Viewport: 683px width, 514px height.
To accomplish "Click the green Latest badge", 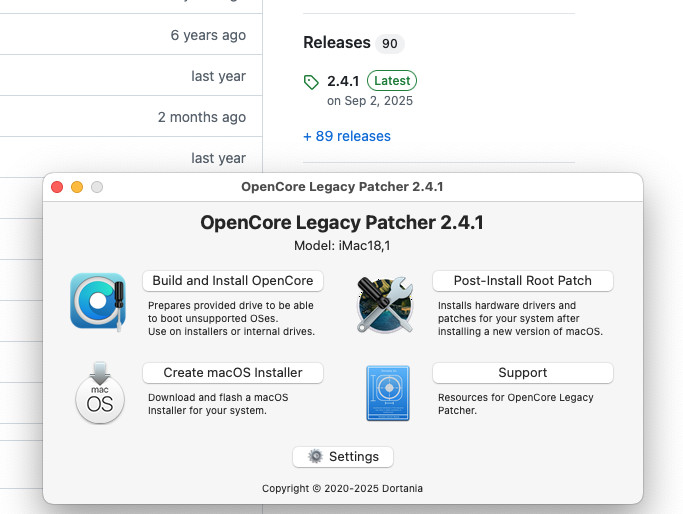I will point(392,81).
